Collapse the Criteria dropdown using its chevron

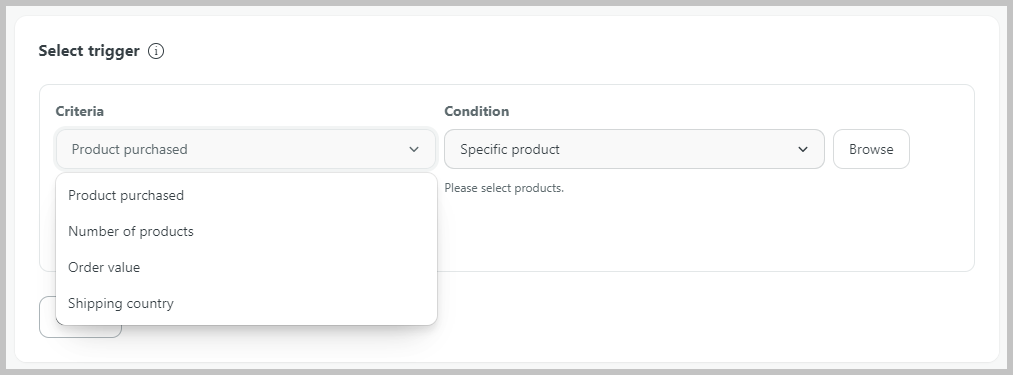point(414,149)
